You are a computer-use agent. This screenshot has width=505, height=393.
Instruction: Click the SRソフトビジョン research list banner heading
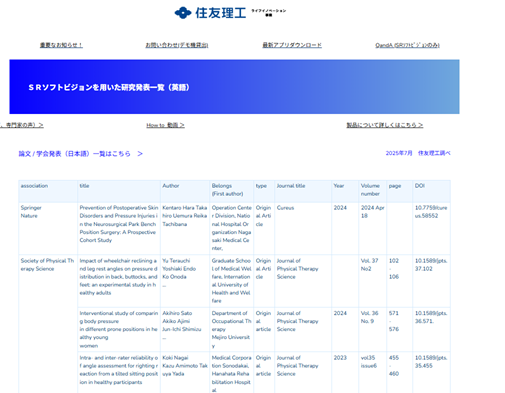[109, 87]
